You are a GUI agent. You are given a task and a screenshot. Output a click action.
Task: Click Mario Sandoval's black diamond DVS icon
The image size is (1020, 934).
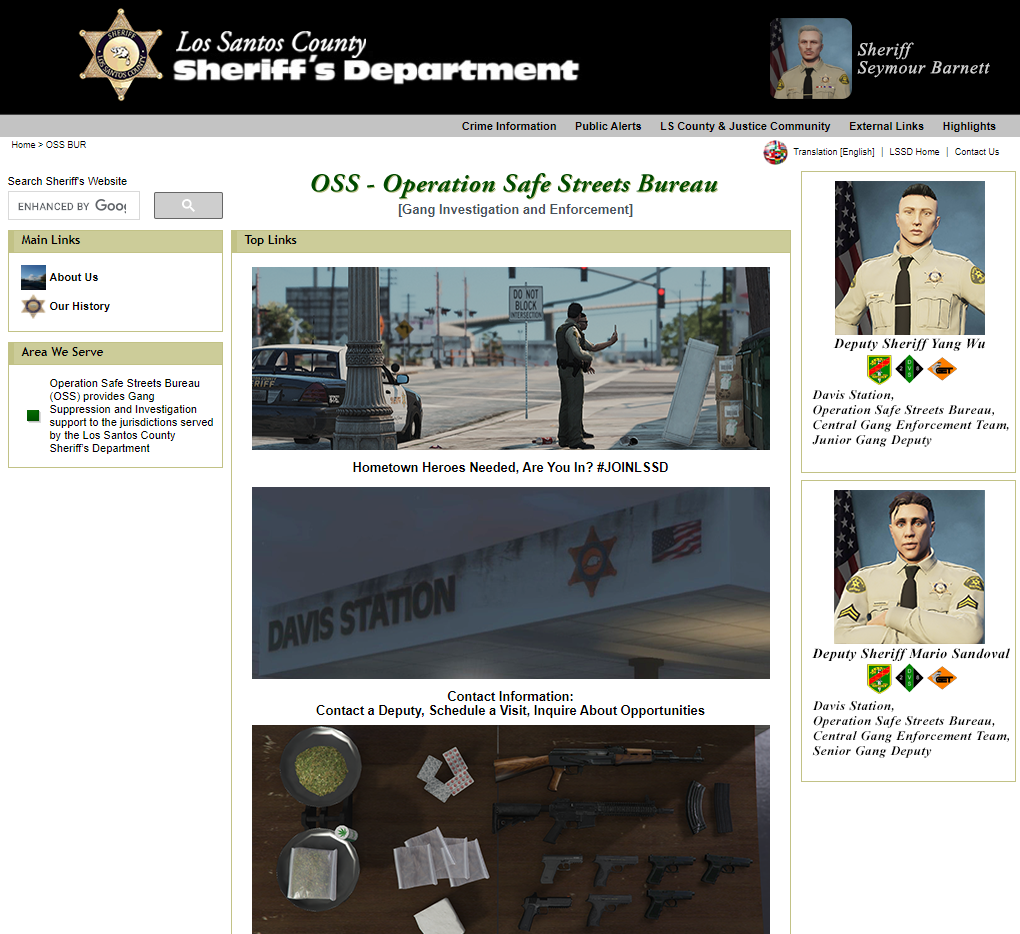pos(910,679)
